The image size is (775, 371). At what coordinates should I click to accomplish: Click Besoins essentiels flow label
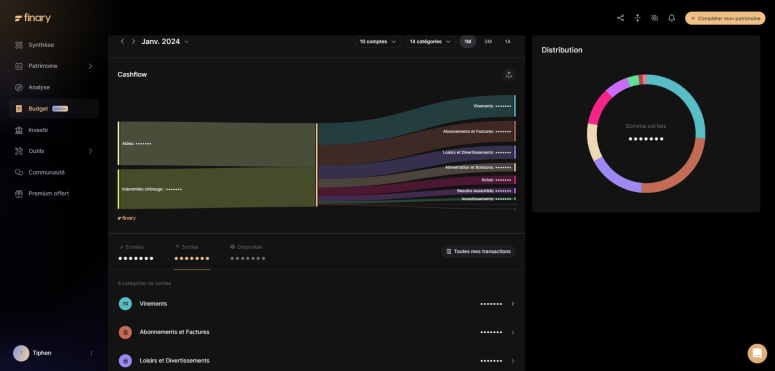click(x=484, y=191)
